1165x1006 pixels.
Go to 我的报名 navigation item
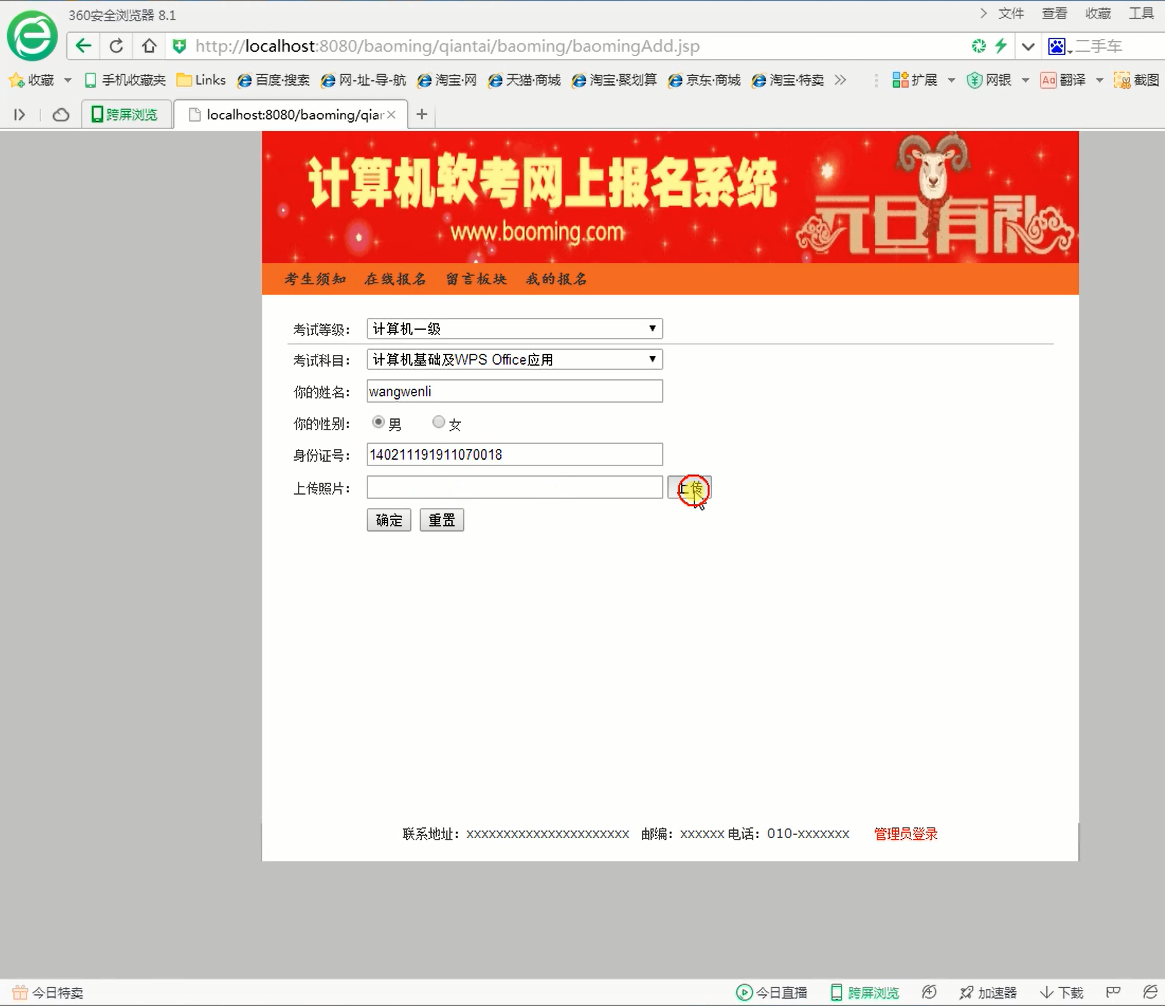556,279
